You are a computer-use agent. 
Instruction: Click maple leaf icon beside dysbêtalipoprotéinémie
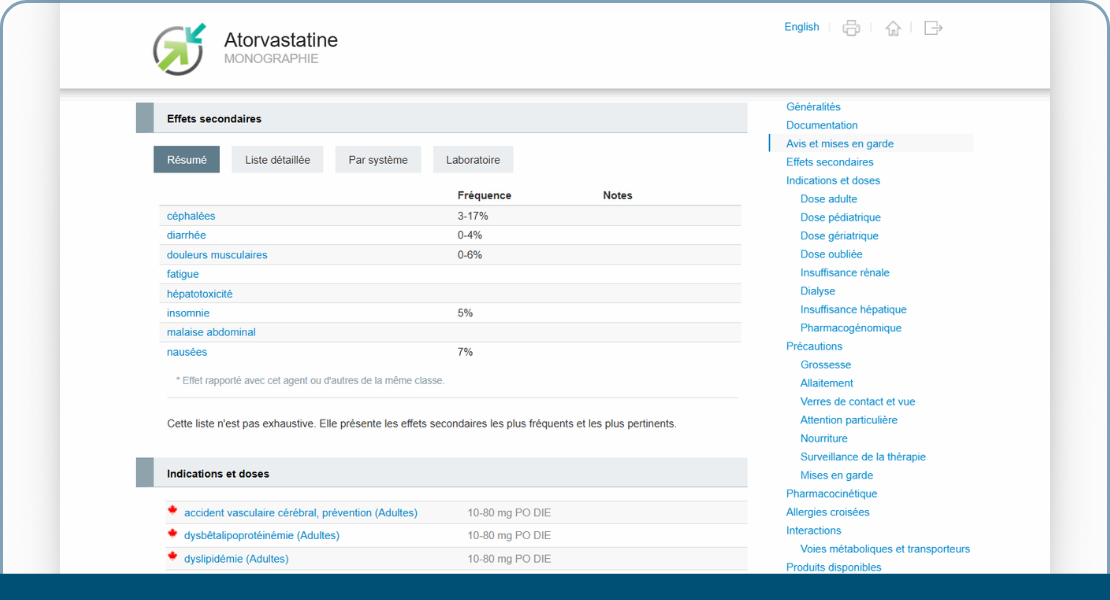[172, 534]
